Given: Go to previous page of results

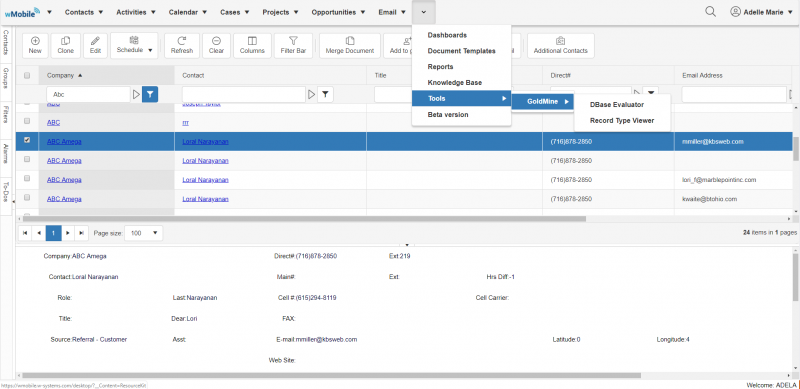Looking at the screenshot, I should [39, 233].
